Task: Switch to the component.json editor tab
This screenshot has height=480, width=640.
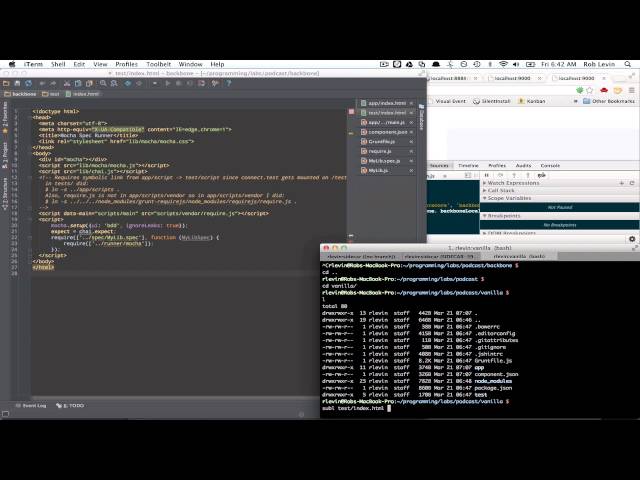Action: point(388,132)
